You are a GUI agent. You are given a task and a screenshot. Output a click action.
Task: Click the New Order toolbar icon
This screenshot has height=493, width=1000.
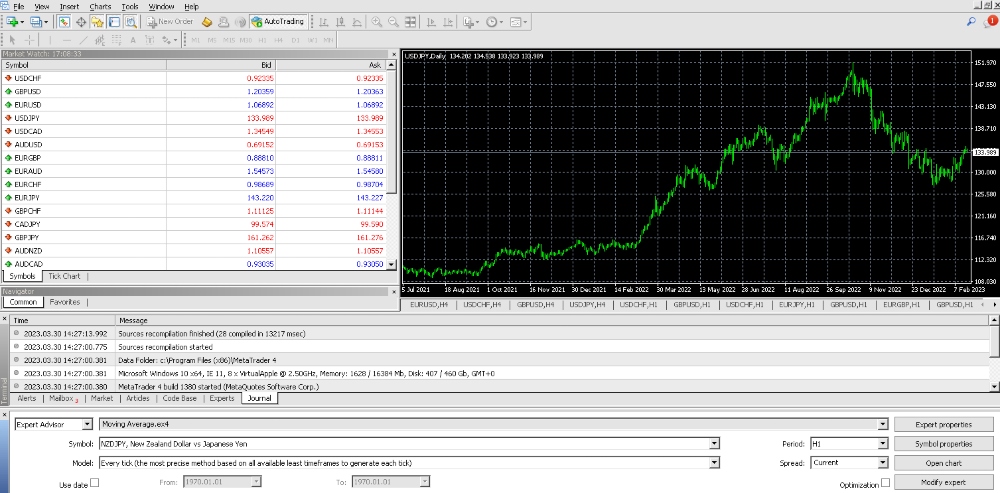tap(170, 21)
